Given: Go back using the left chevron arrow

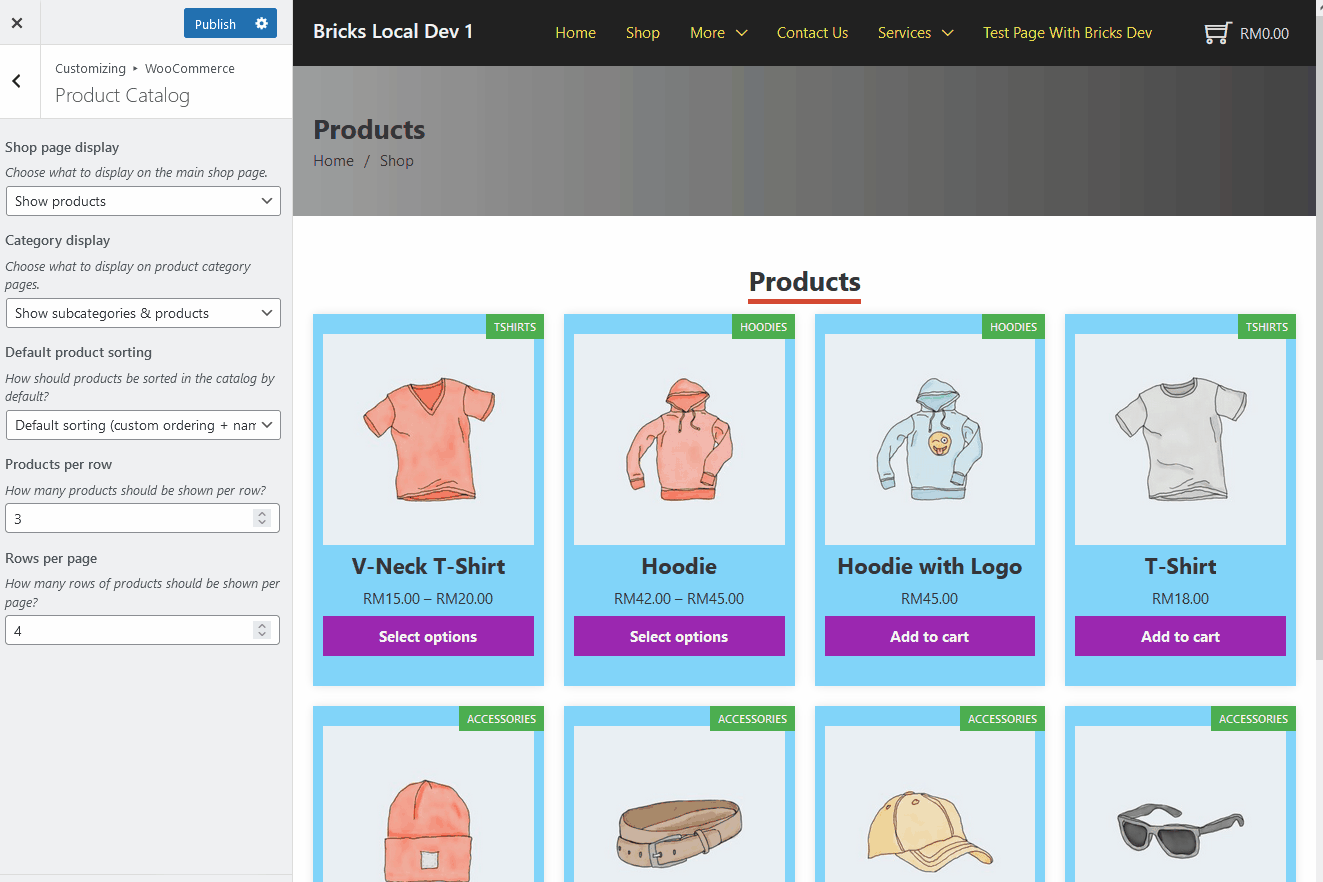Looking at the screenshot, I should coord(17,81).
